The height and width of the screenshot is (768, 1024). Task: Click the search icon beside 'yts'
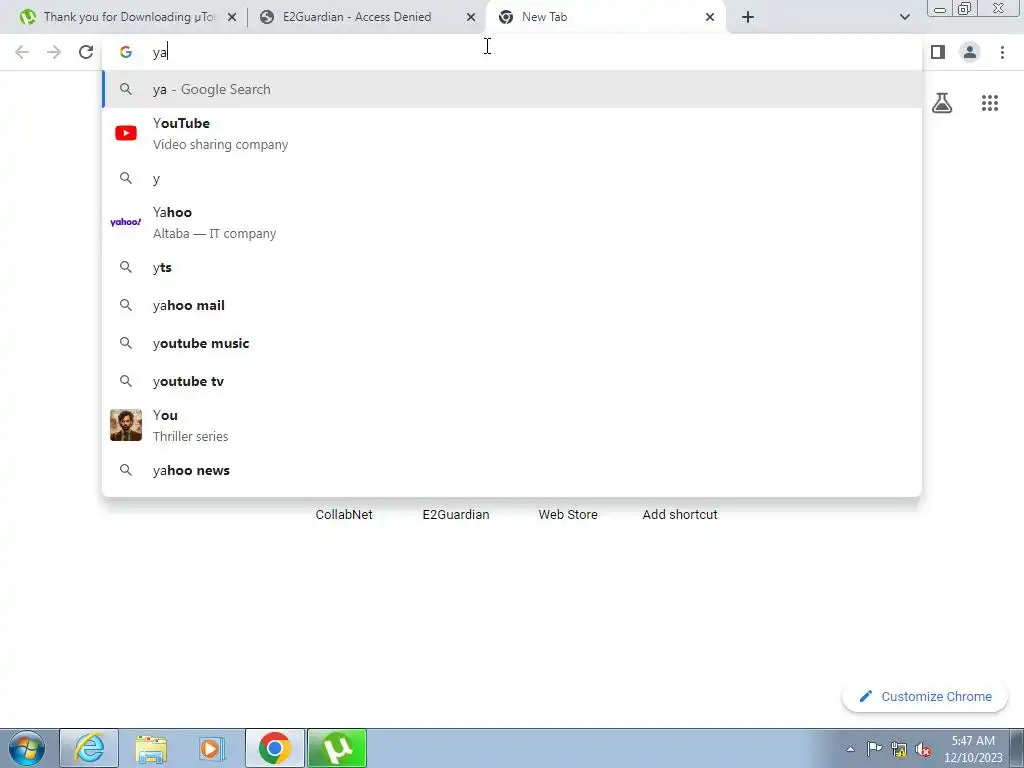125,267
